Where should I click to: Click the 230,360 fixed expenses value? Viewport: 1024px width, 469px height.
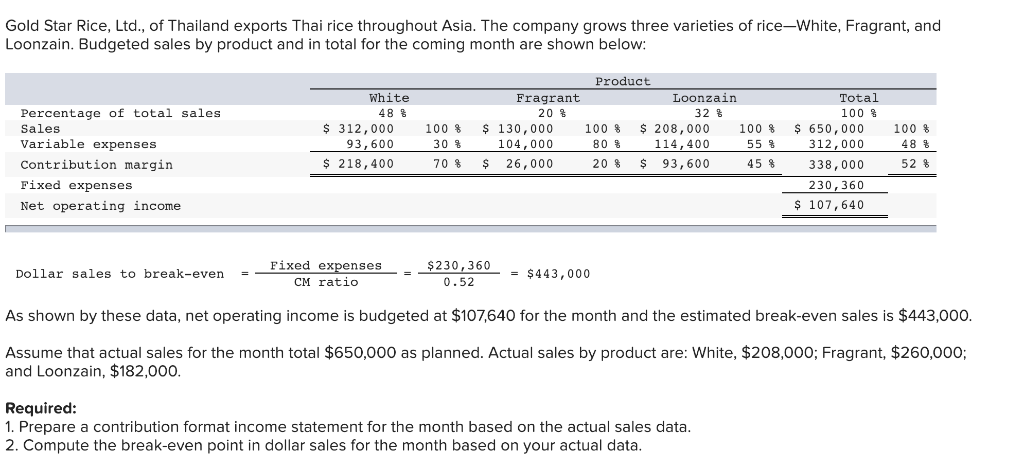pyautogui.click(x=836, y=186)
